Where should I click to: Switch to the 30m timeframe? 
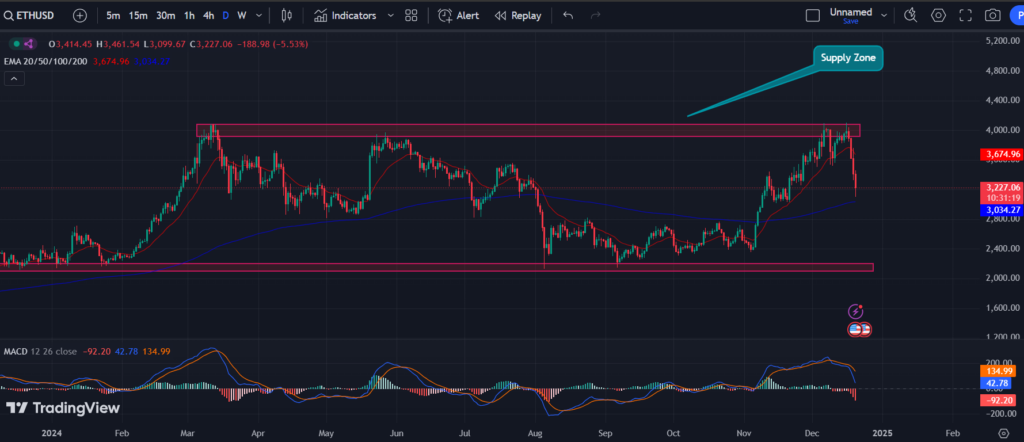point(165,15)
